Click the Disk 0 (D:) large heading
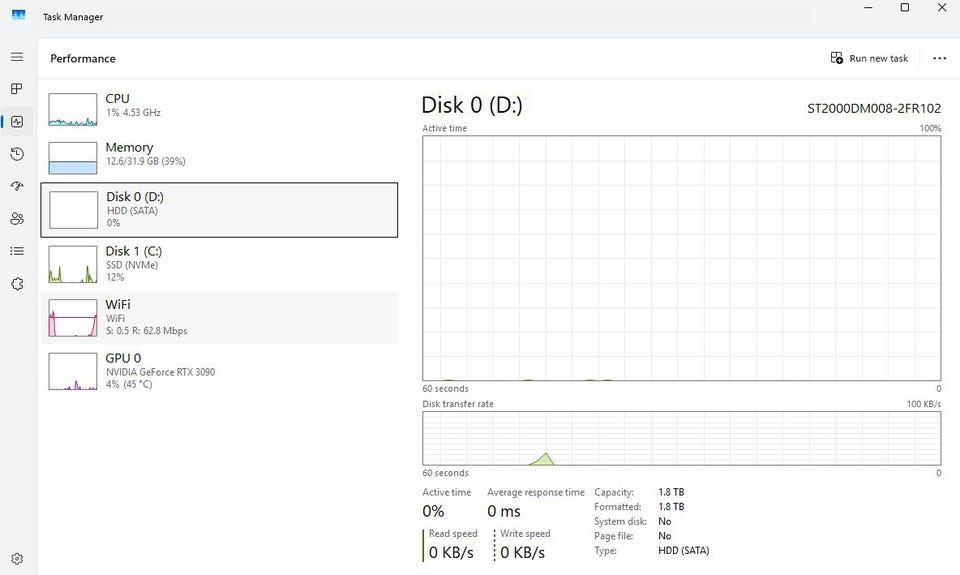Screen dimensions: 960x575 472,105
